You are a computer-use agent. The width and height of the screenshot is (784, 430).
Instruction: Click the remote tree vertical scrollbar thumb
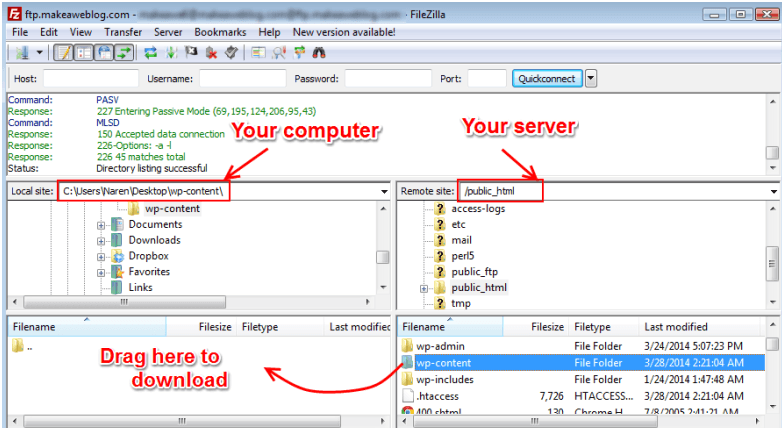(772, 264)
